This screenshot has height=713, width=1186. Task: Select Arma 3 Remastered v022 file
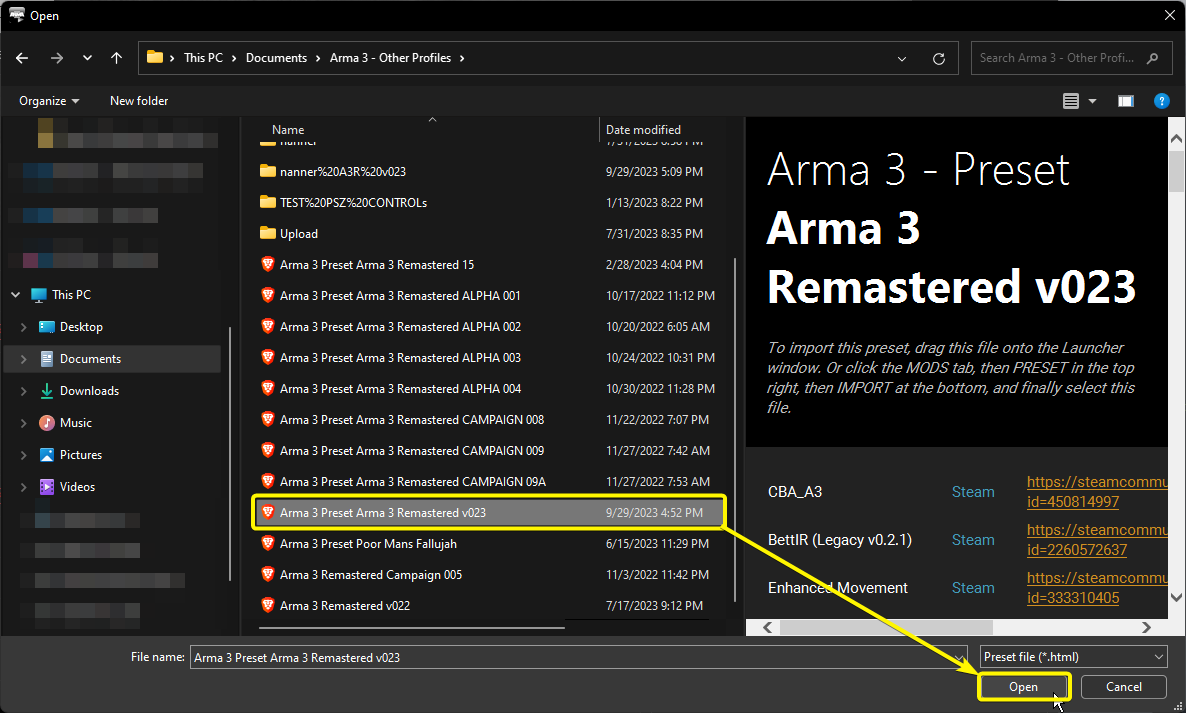pyautogui.click(x=345, y=606)
